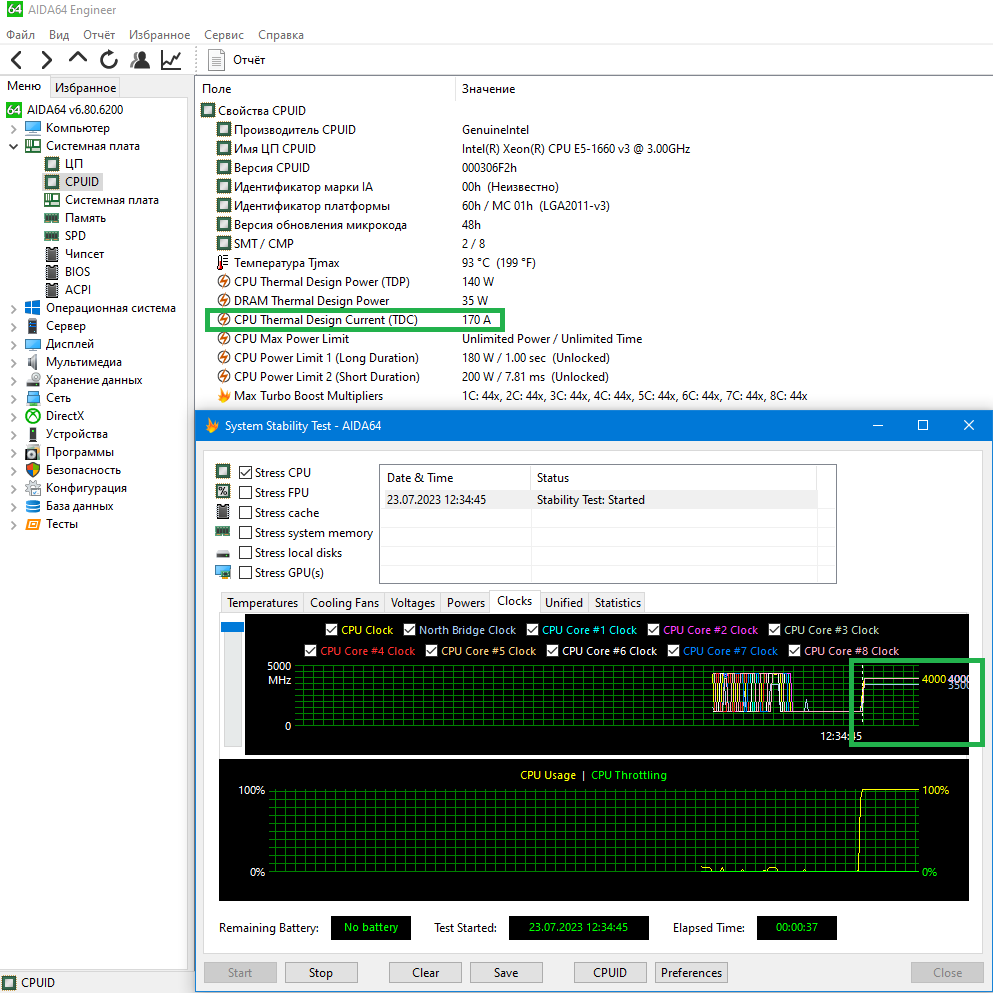Open the Память memory tree item

pyautogui.click(x=85, y=218)
